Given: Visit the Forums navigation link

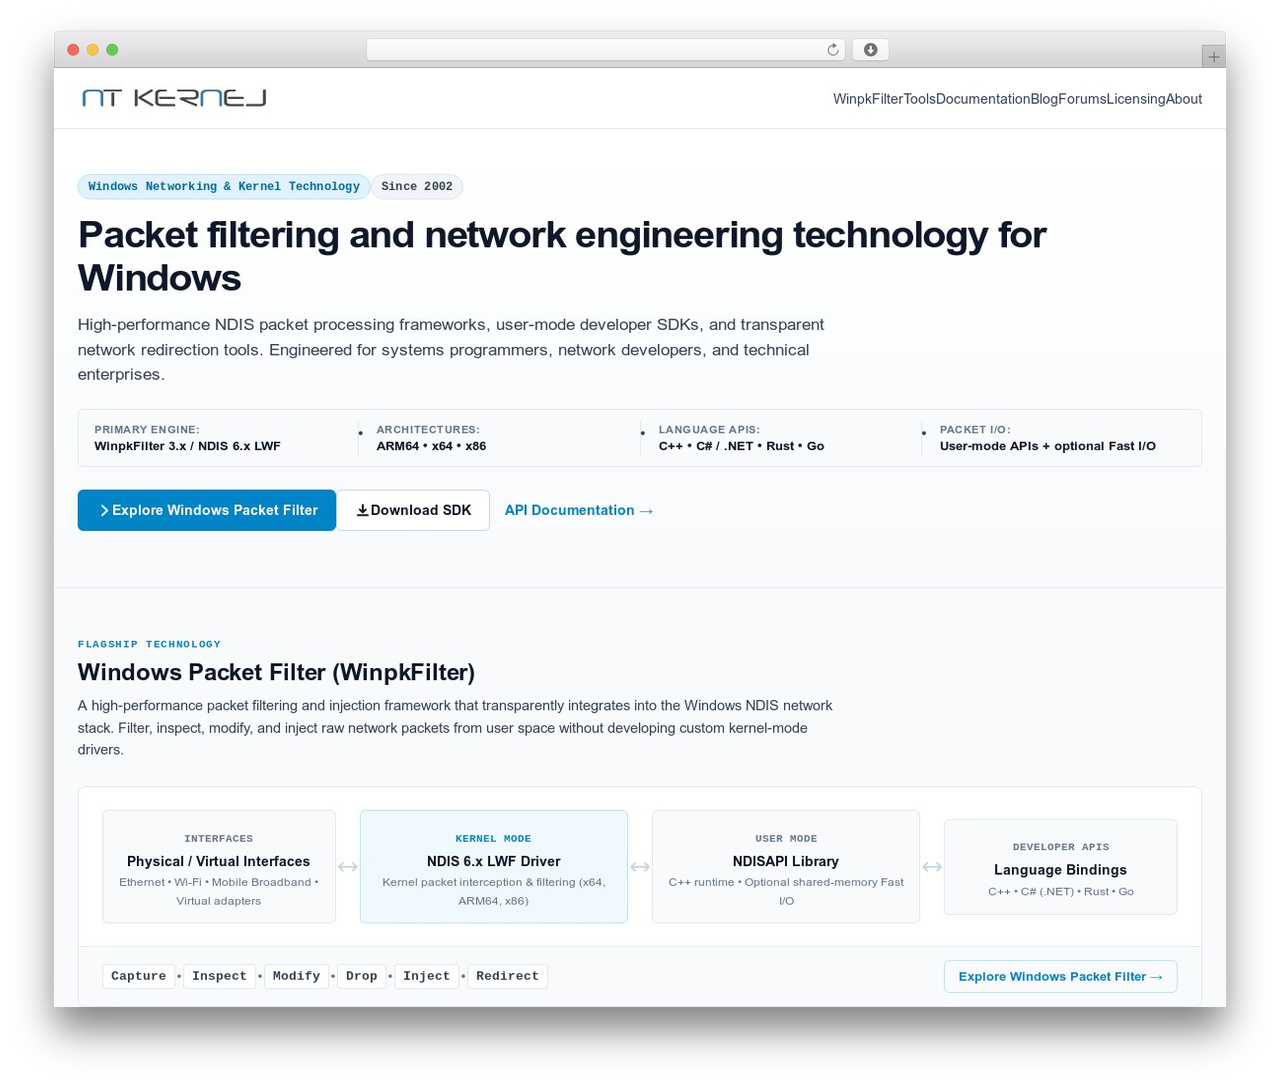Looking at the screenshot, I should [1082, 99].
